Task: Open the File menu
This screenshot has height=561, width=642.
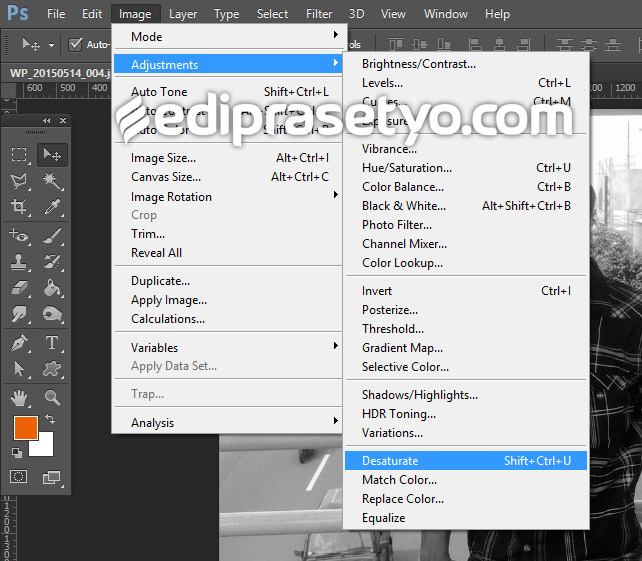Action: point(56,14)
